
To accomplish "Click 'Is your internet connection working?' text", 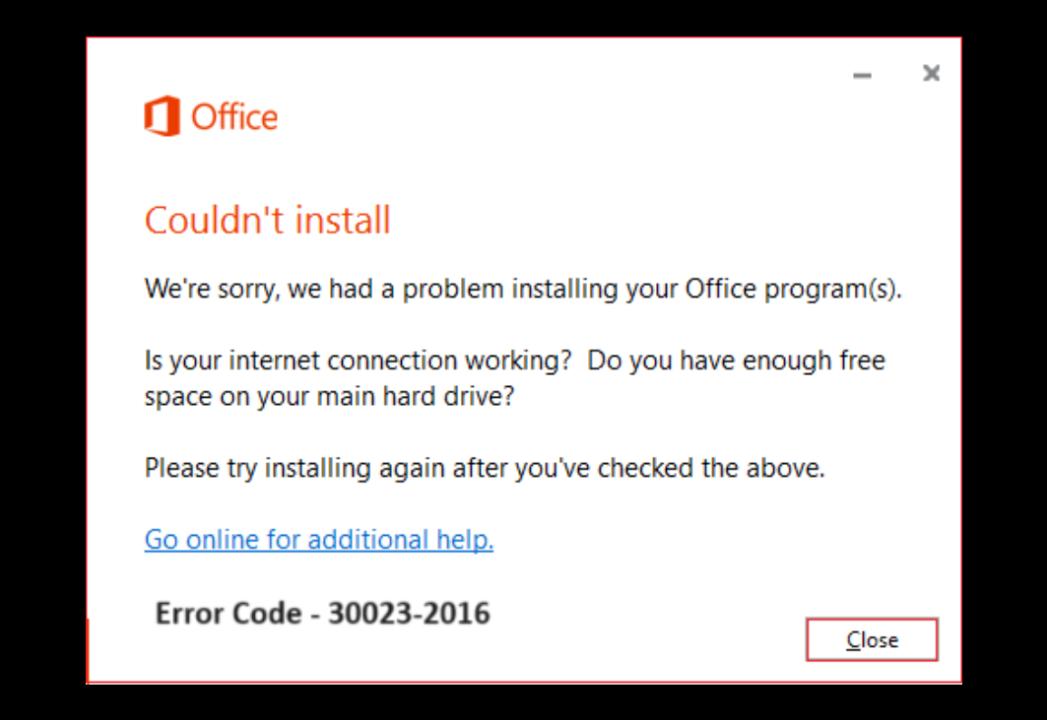I will pos(357,360).
